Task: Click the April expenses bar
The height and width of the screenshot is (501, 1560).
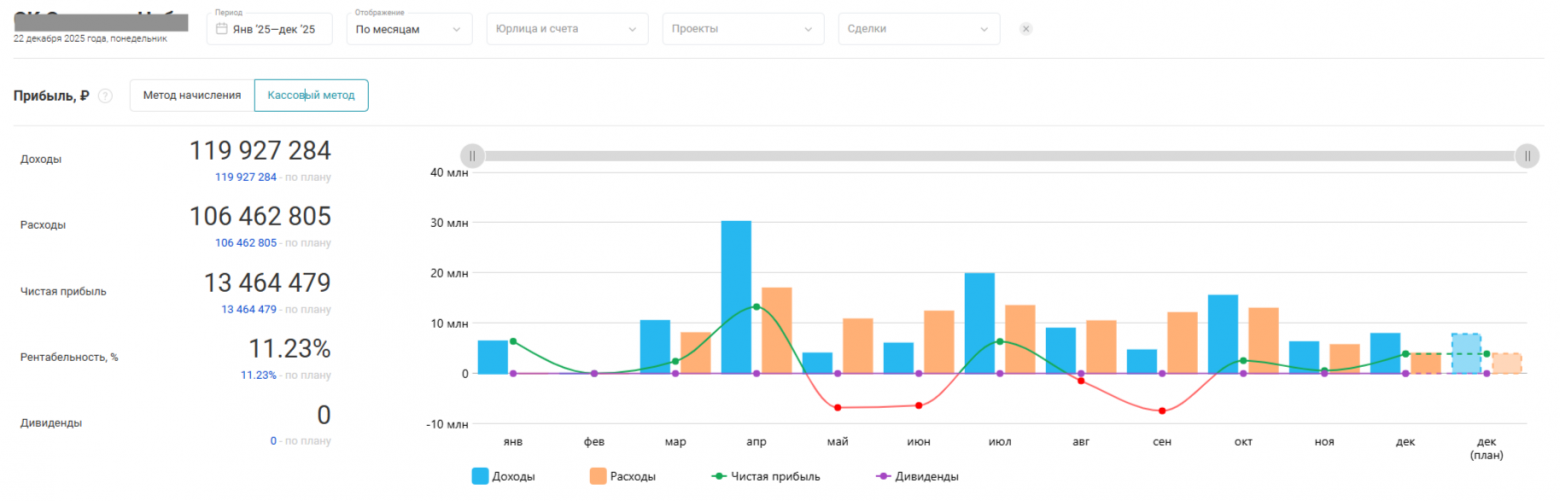Action: pos(777,331)
